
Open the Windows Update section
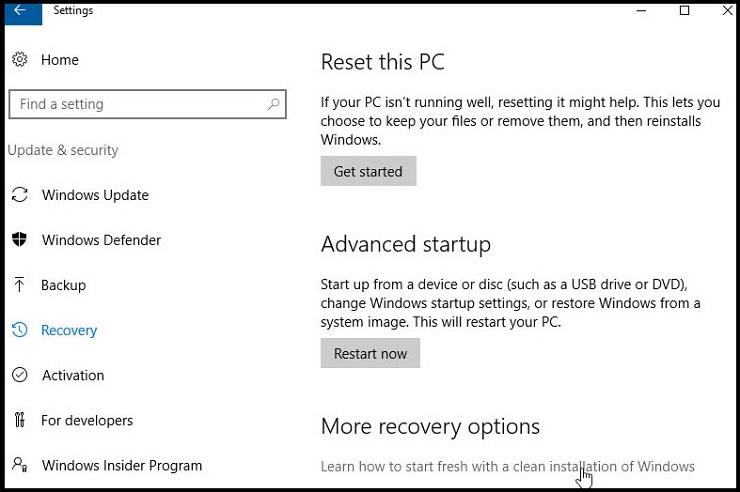point(95,195)
